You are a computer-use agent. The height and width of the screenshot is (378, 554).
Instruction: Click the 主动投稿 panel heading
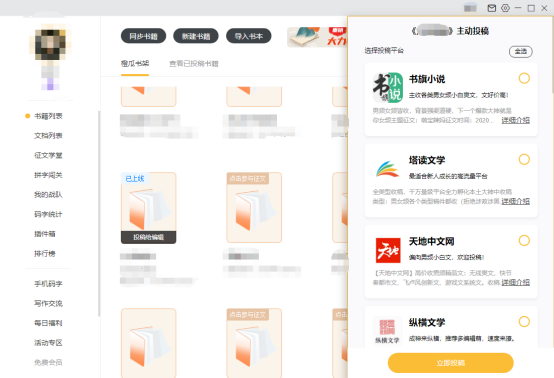pos(472,31)
